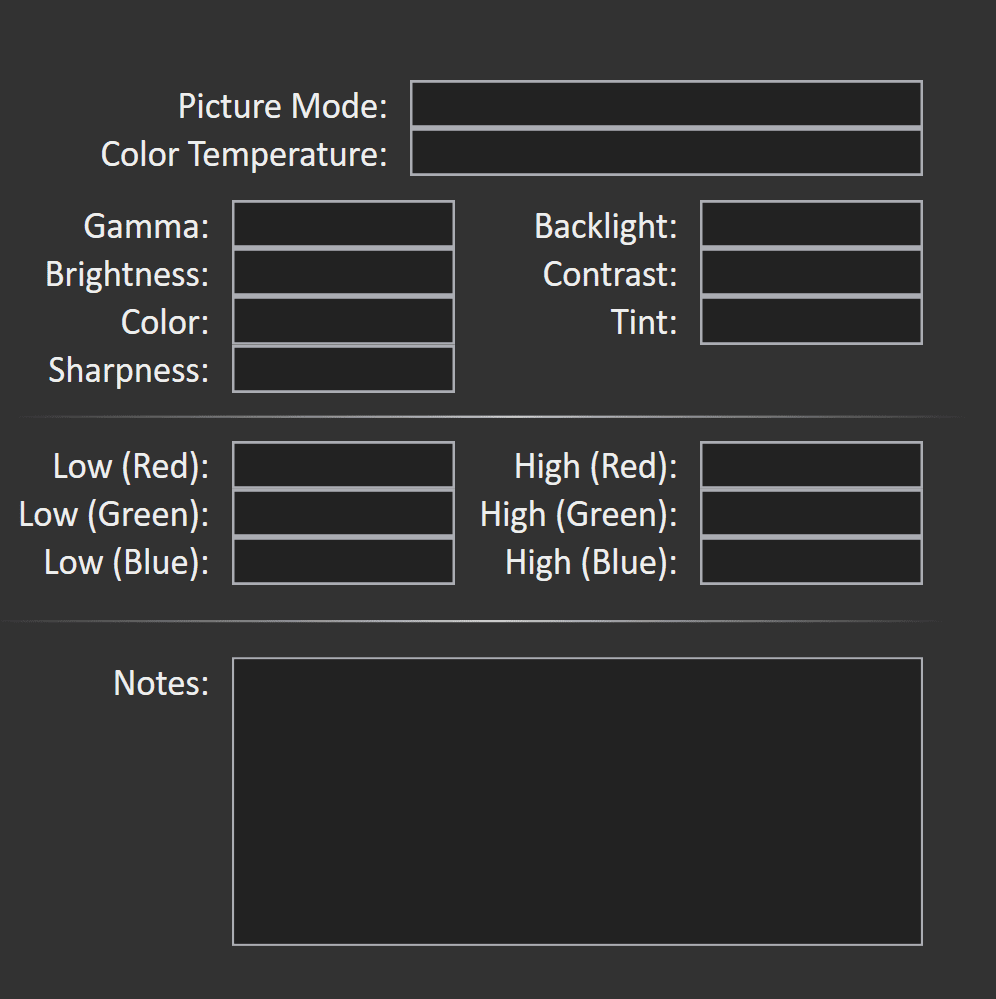Select the High (Blue) input field
This screenshot has width=996, height=999.
click(811, 561)
